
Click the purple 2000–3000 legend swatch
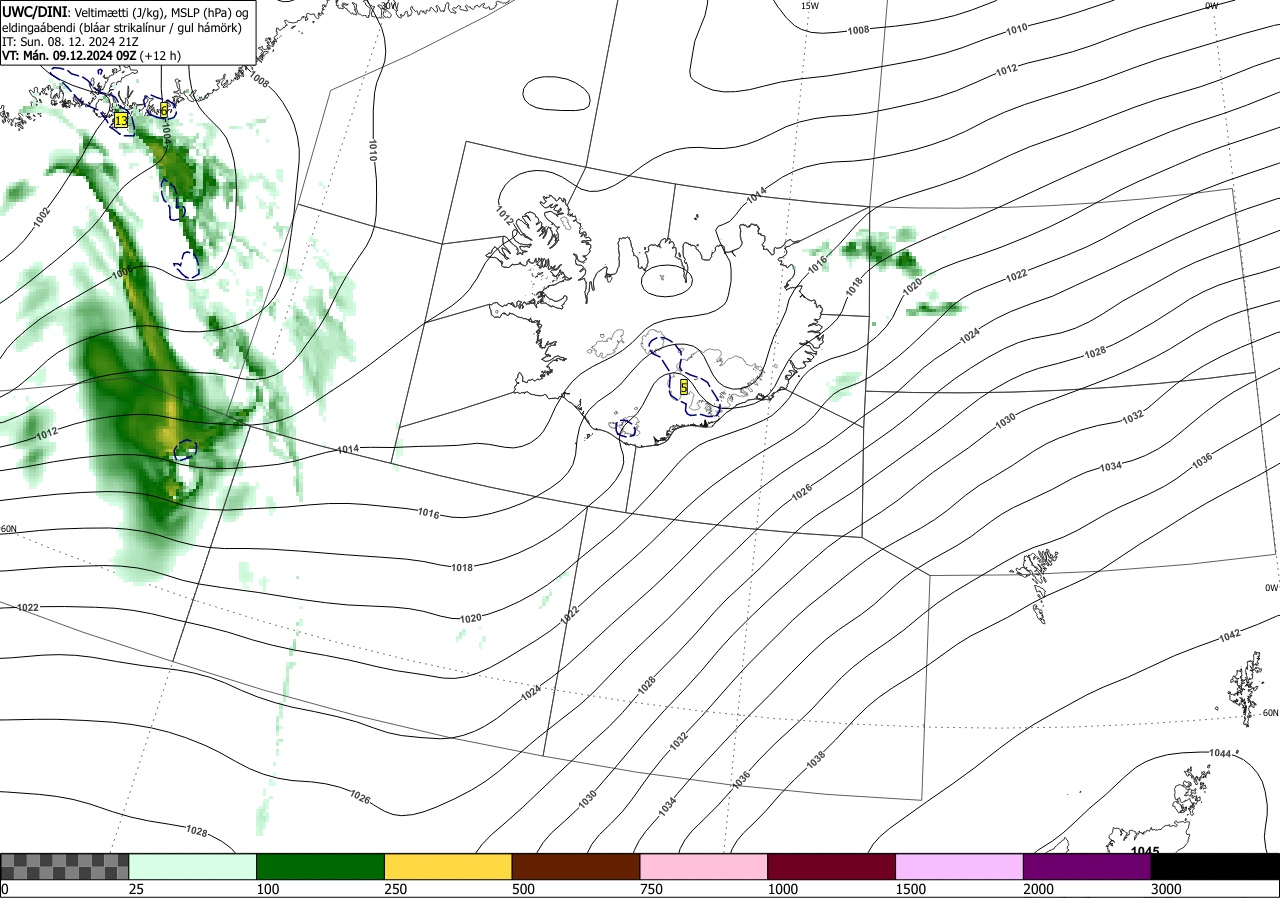tap(1087, 866)
